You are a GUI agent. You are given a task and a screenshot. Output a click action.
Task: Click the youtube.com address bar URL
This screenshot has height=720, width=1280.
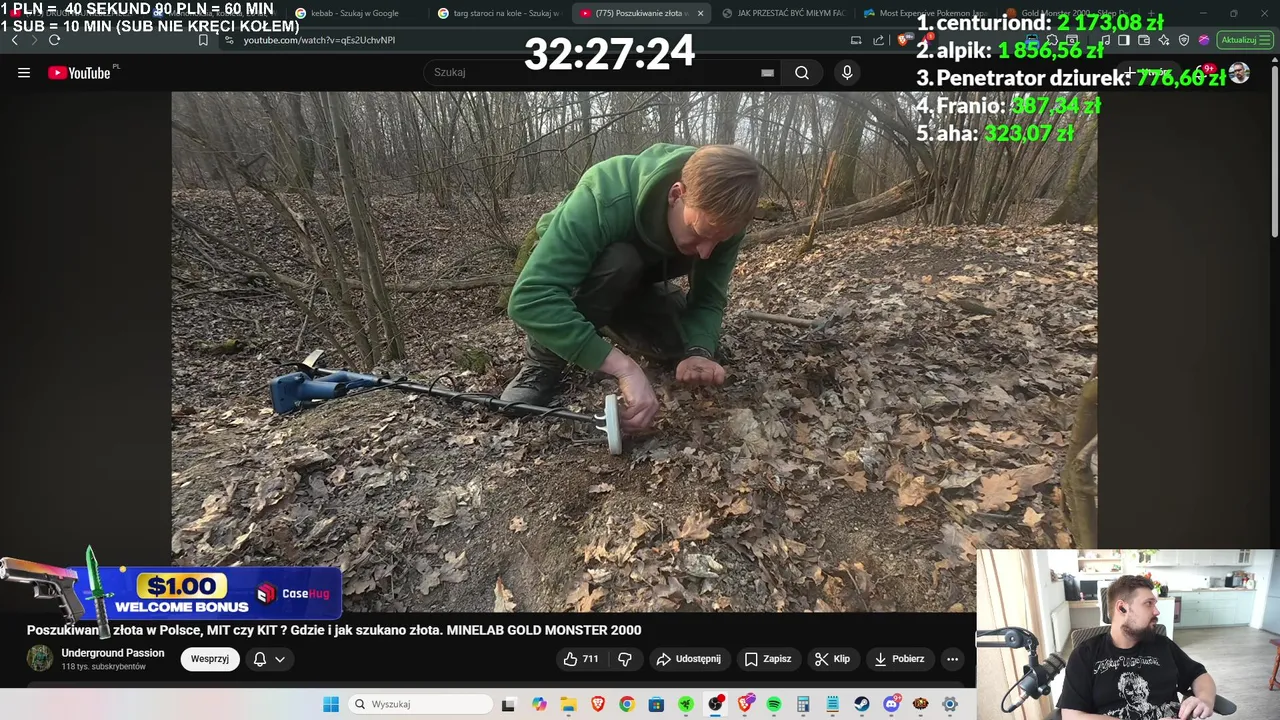tap(319, 40)
